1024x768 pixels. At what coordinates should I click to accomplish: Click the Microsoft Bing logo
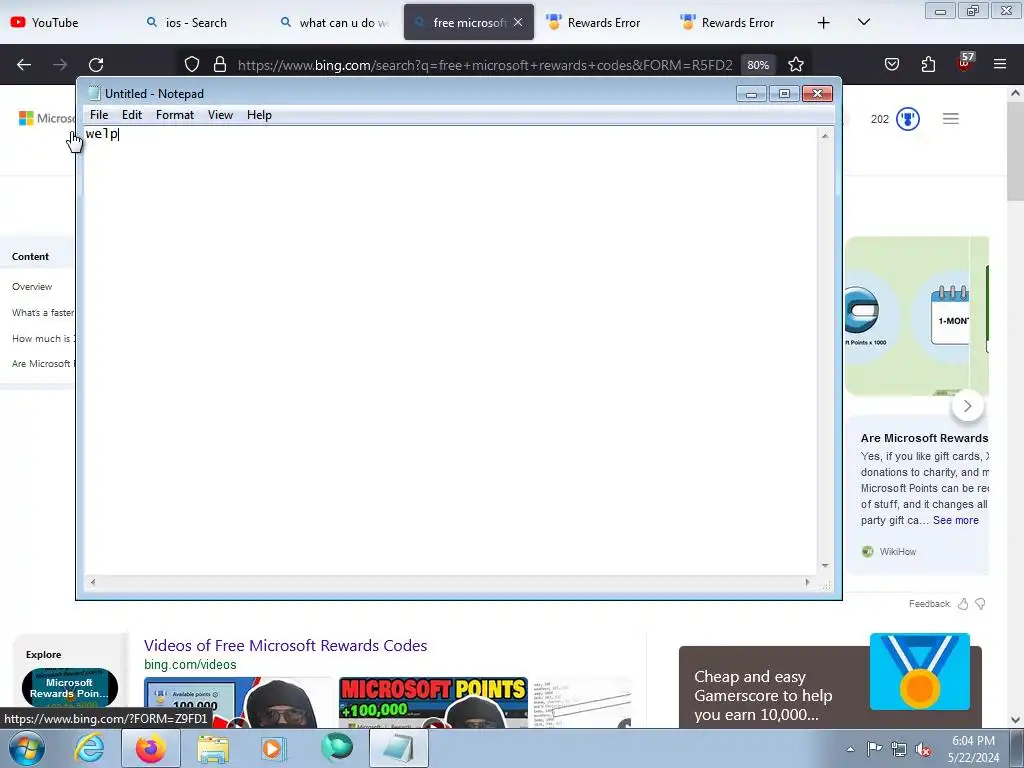pyautogui.click(x=47, y=118)
